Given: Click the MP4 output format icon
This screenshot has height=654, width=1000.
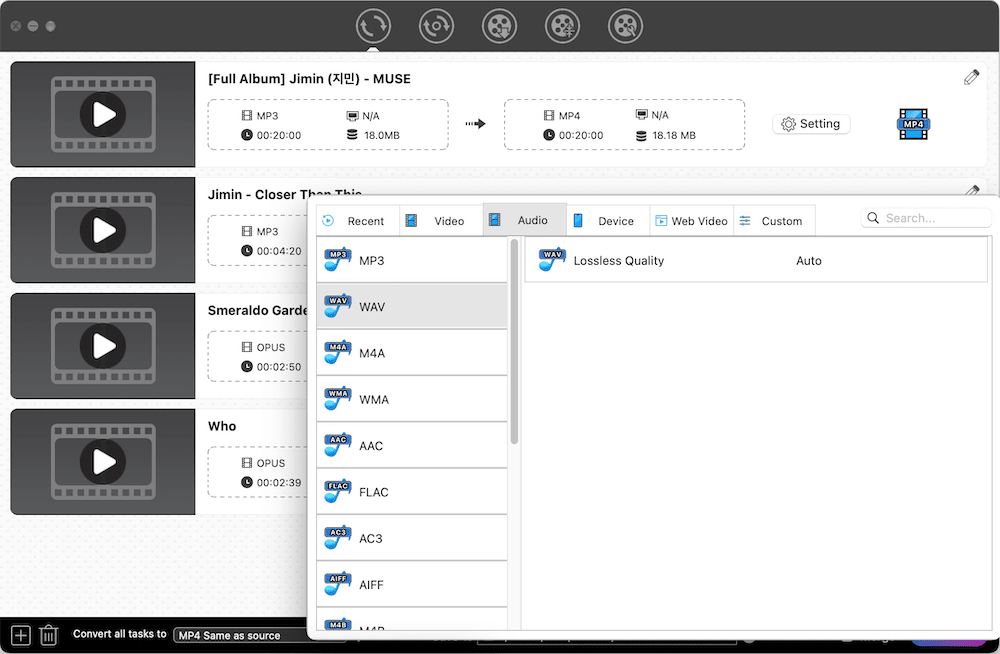Looking at the screenshot, I should tap(914, 124).
